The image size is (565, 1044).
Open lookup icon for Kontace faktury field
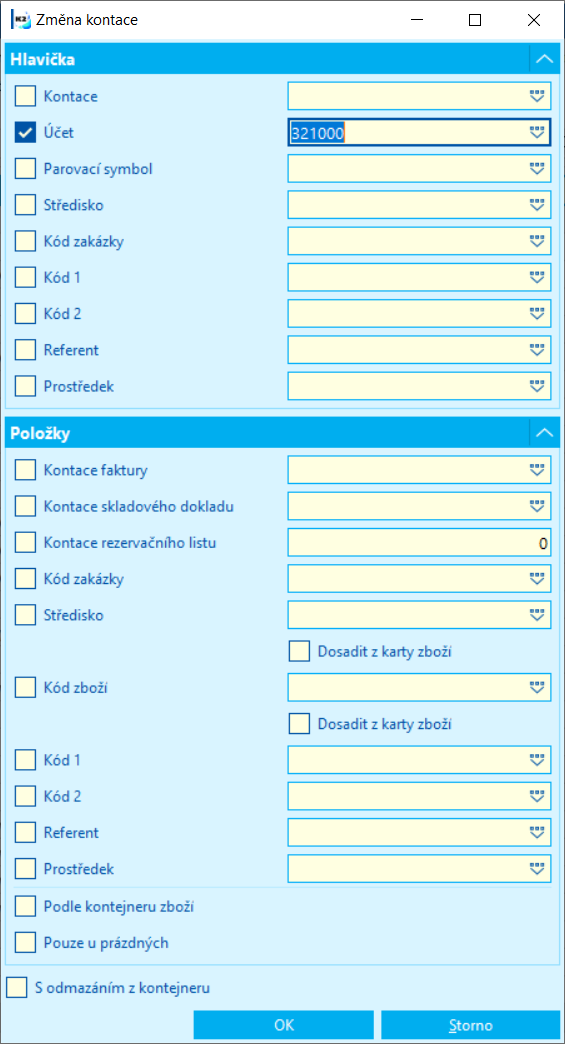coord(537,470)
